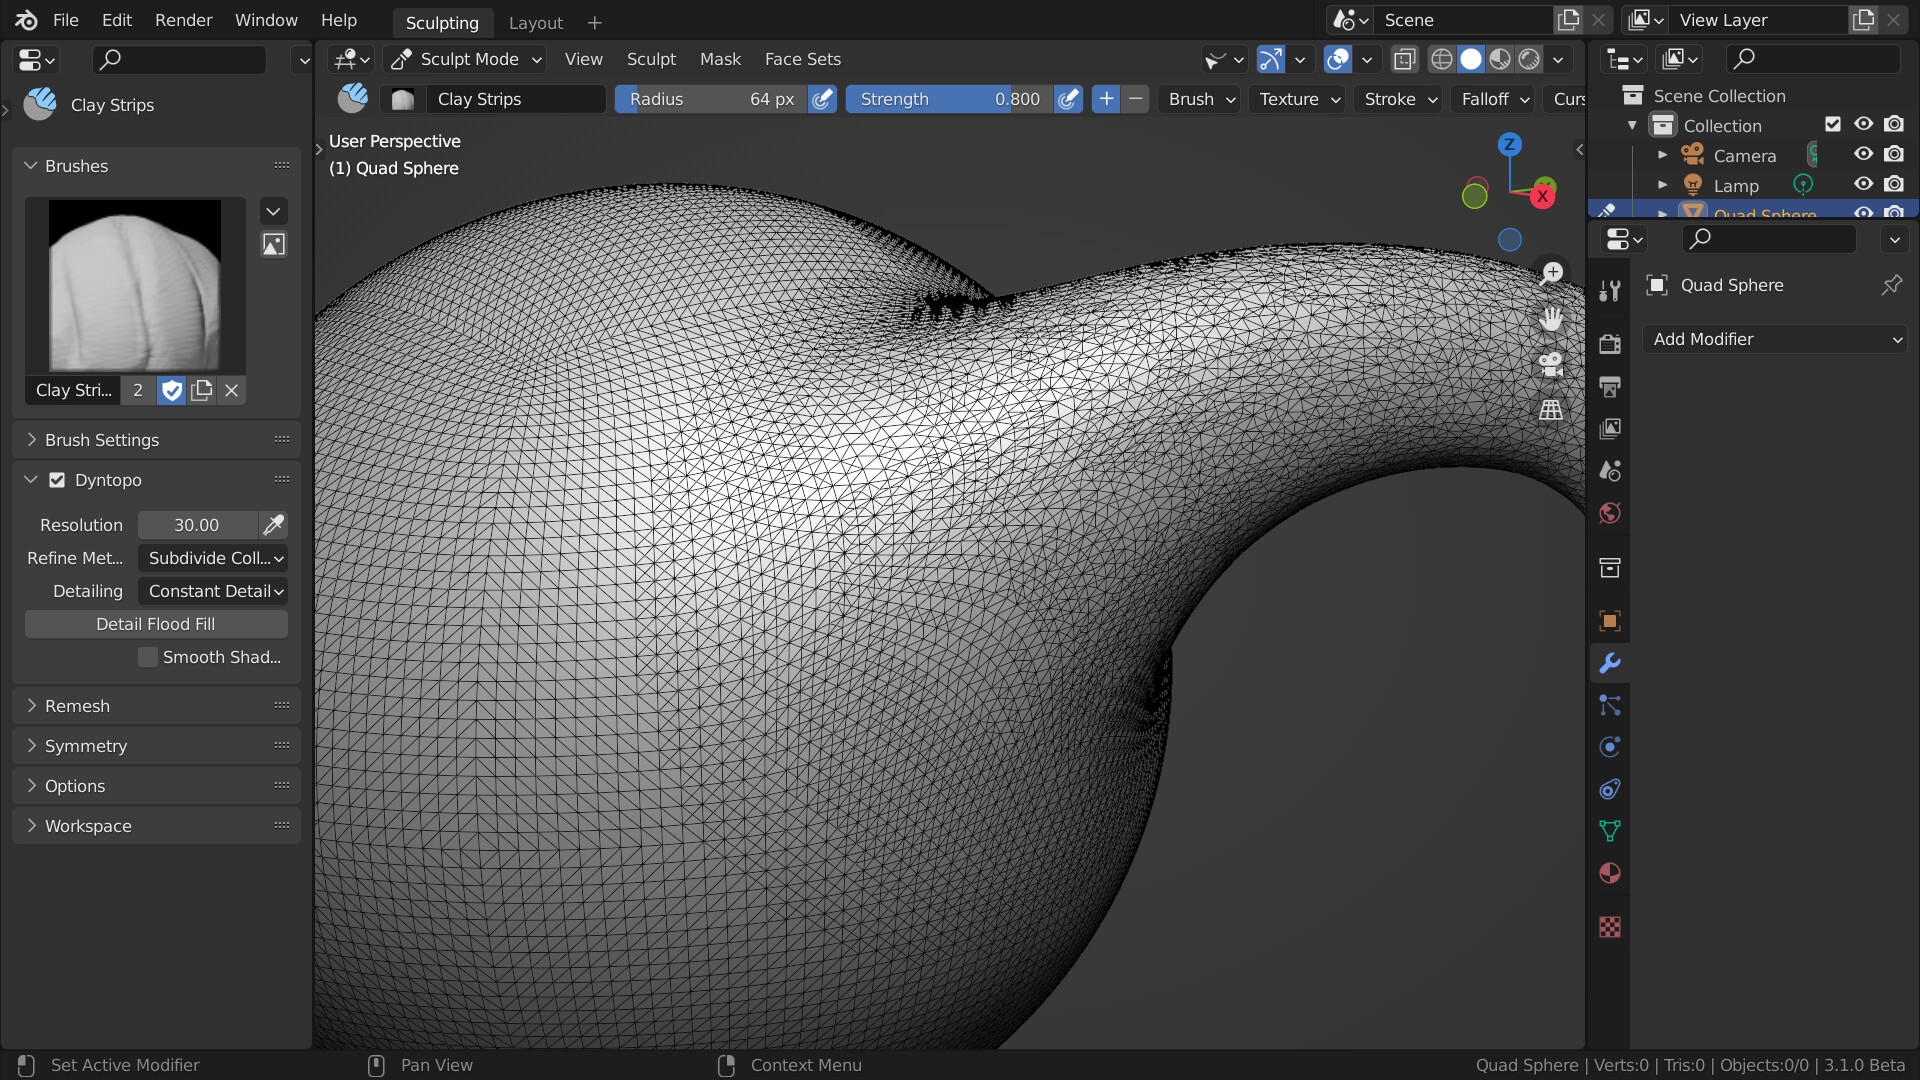Open the Falloff popover in the header

(1492, 99)
